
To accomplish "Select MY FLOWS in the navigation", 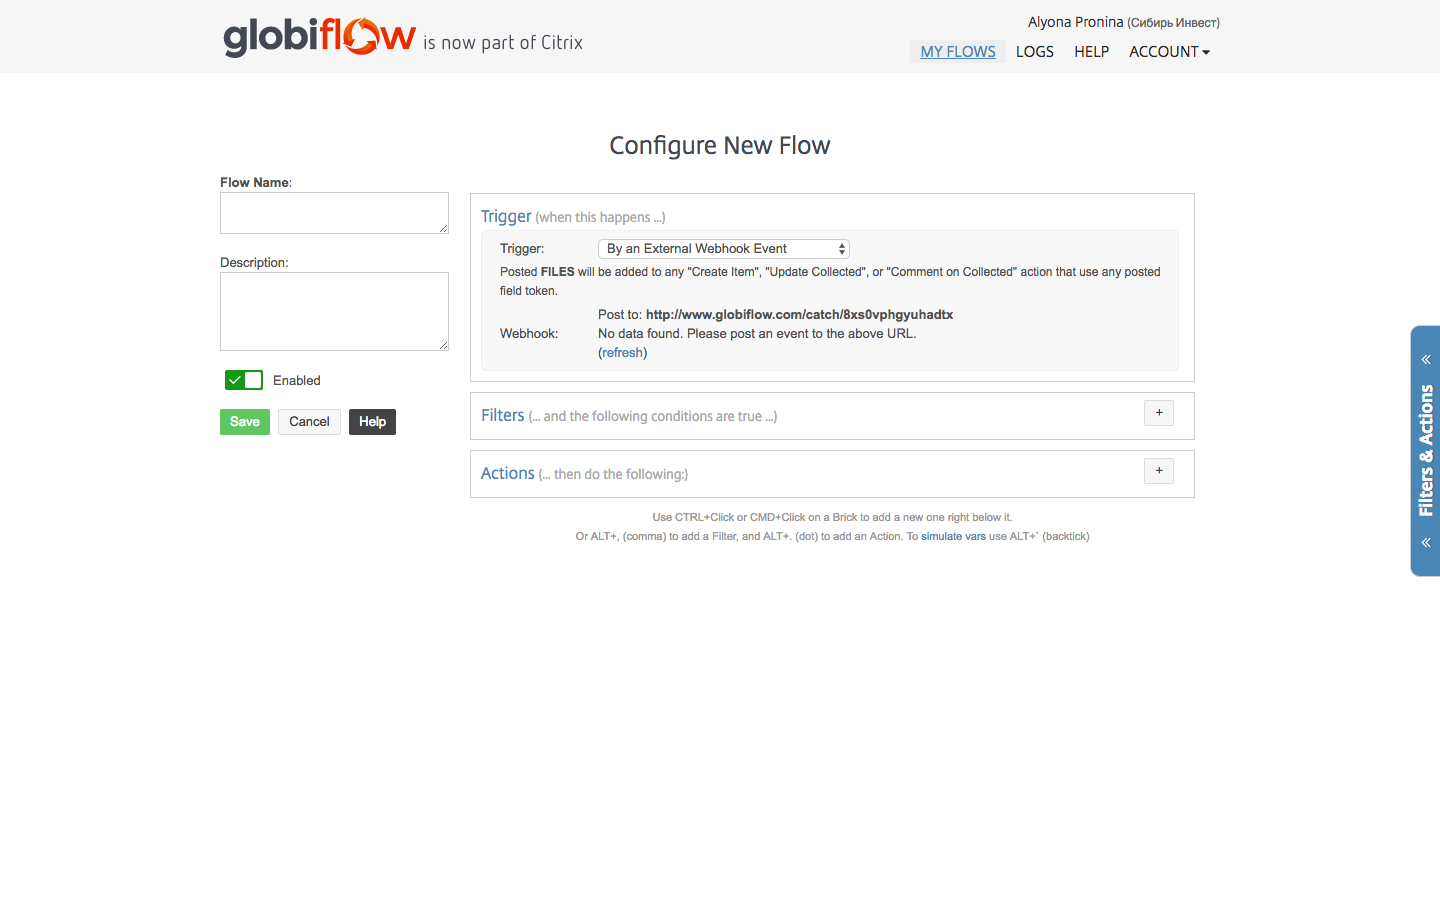I will 957,51.
